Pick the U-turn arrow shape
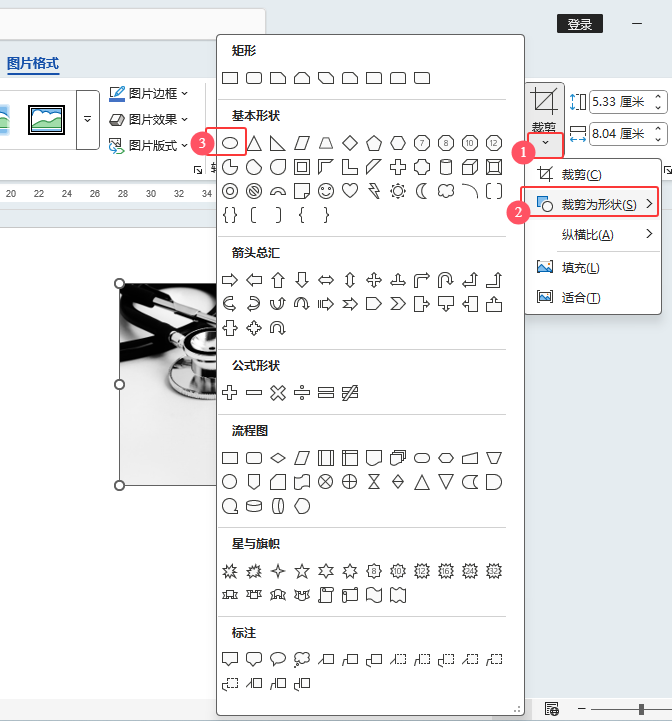This screenshot has height=721, width=672. (x=446, y=280)
